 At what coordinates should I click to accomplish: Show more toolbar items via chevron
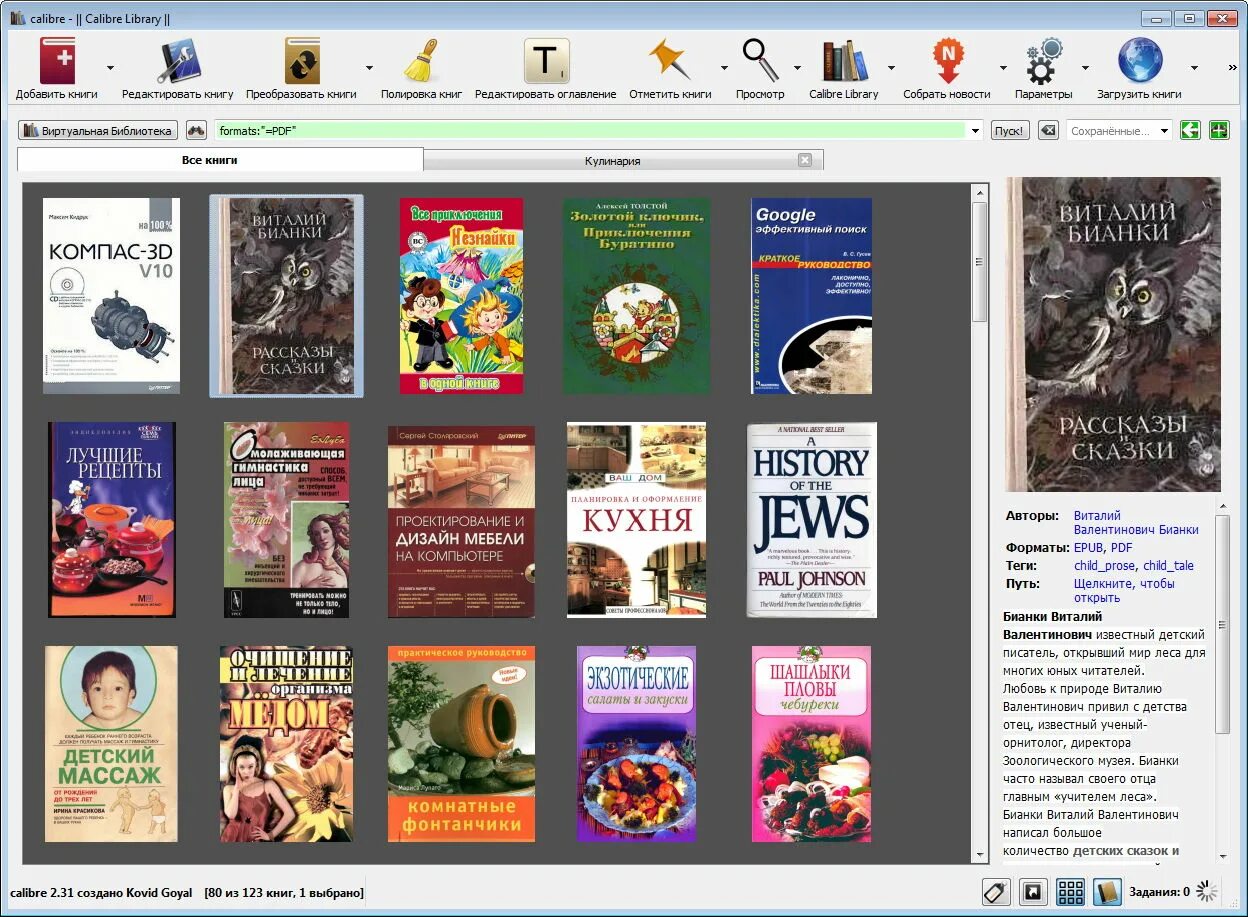coord(1233,68)
